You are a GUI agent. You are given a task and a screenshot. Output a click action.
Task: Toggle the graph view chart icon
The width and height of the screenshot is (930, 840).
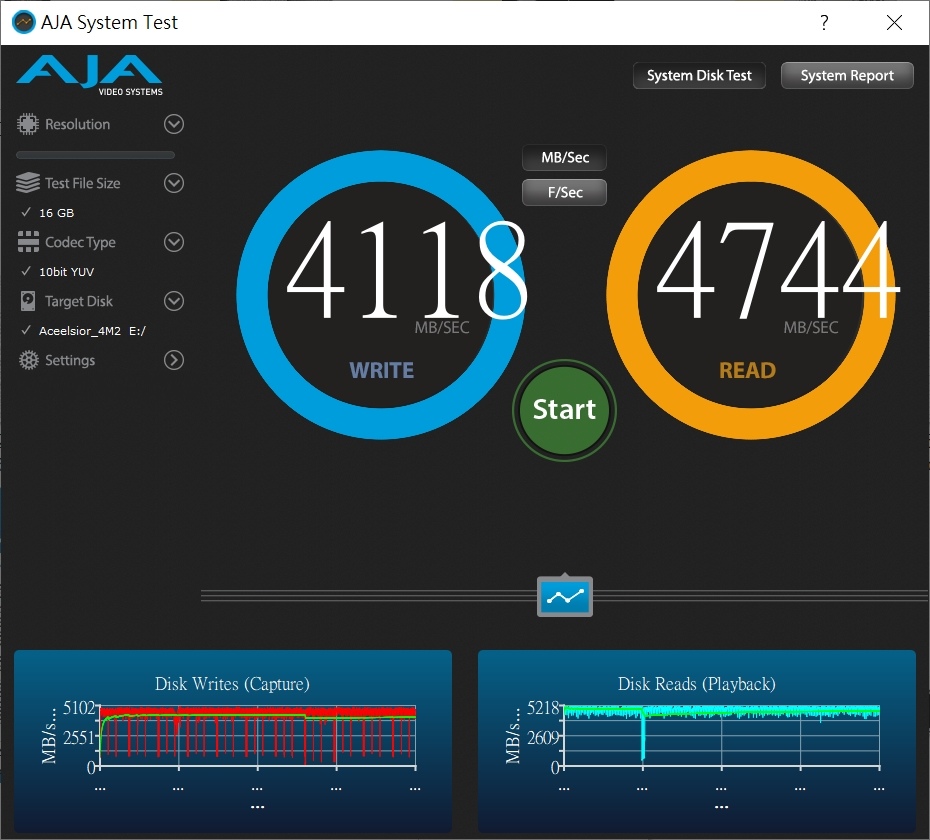(x=565, y=596)
